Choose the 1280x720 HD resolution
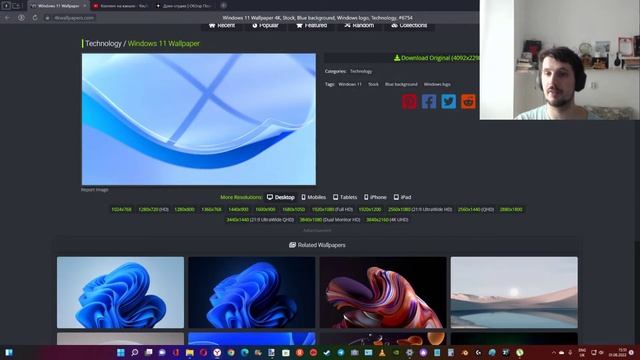The height and width of the screenshot is (360, 640). point(153,209)
